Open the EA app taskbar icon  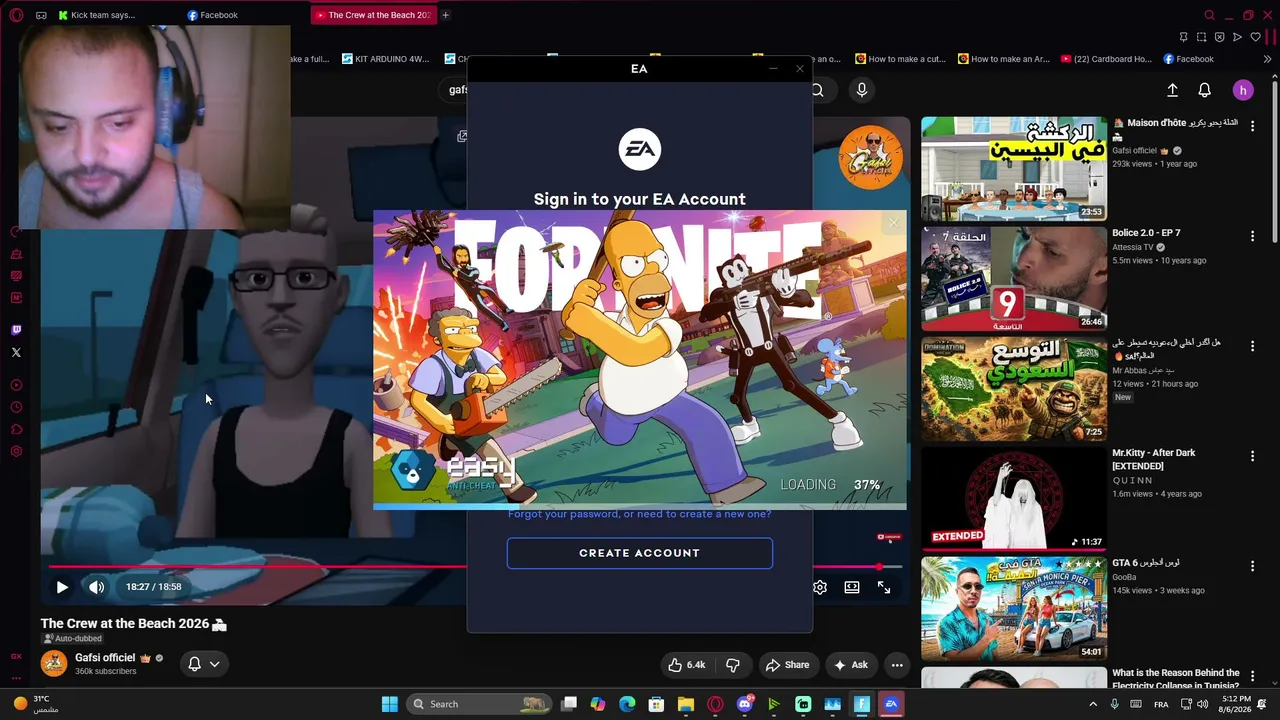[891, 704]
